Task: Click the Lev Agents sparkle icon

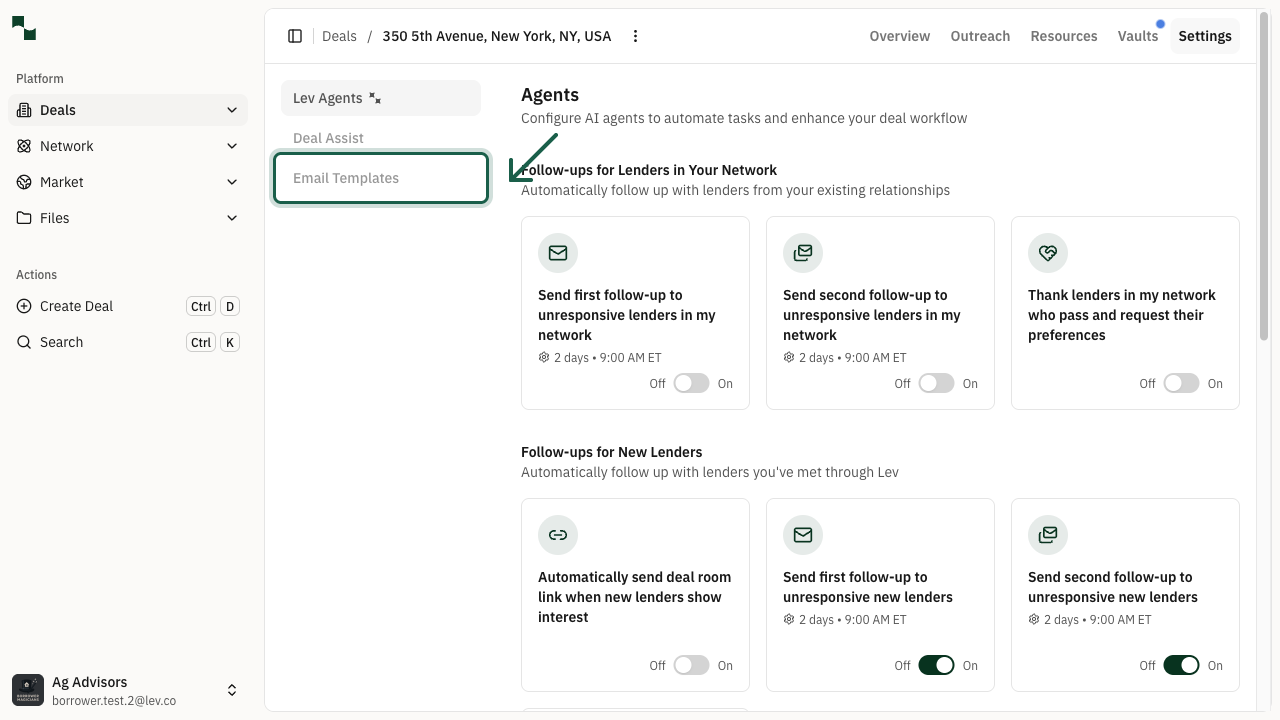Action: tap(375, 98)
